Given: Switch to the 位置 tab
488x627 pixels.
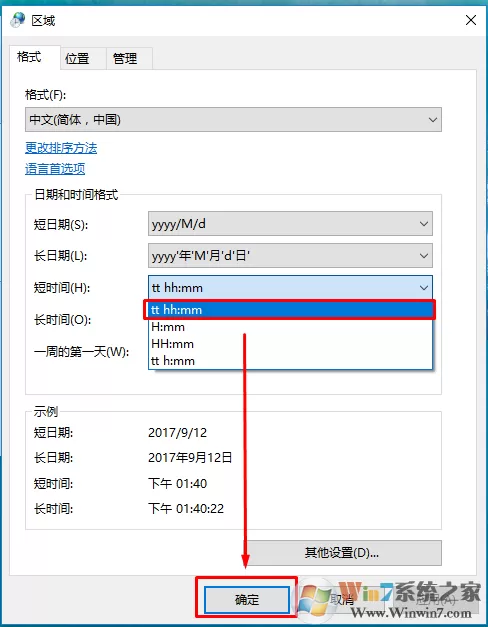Looking at the screenshot, I should click(77, 59).
